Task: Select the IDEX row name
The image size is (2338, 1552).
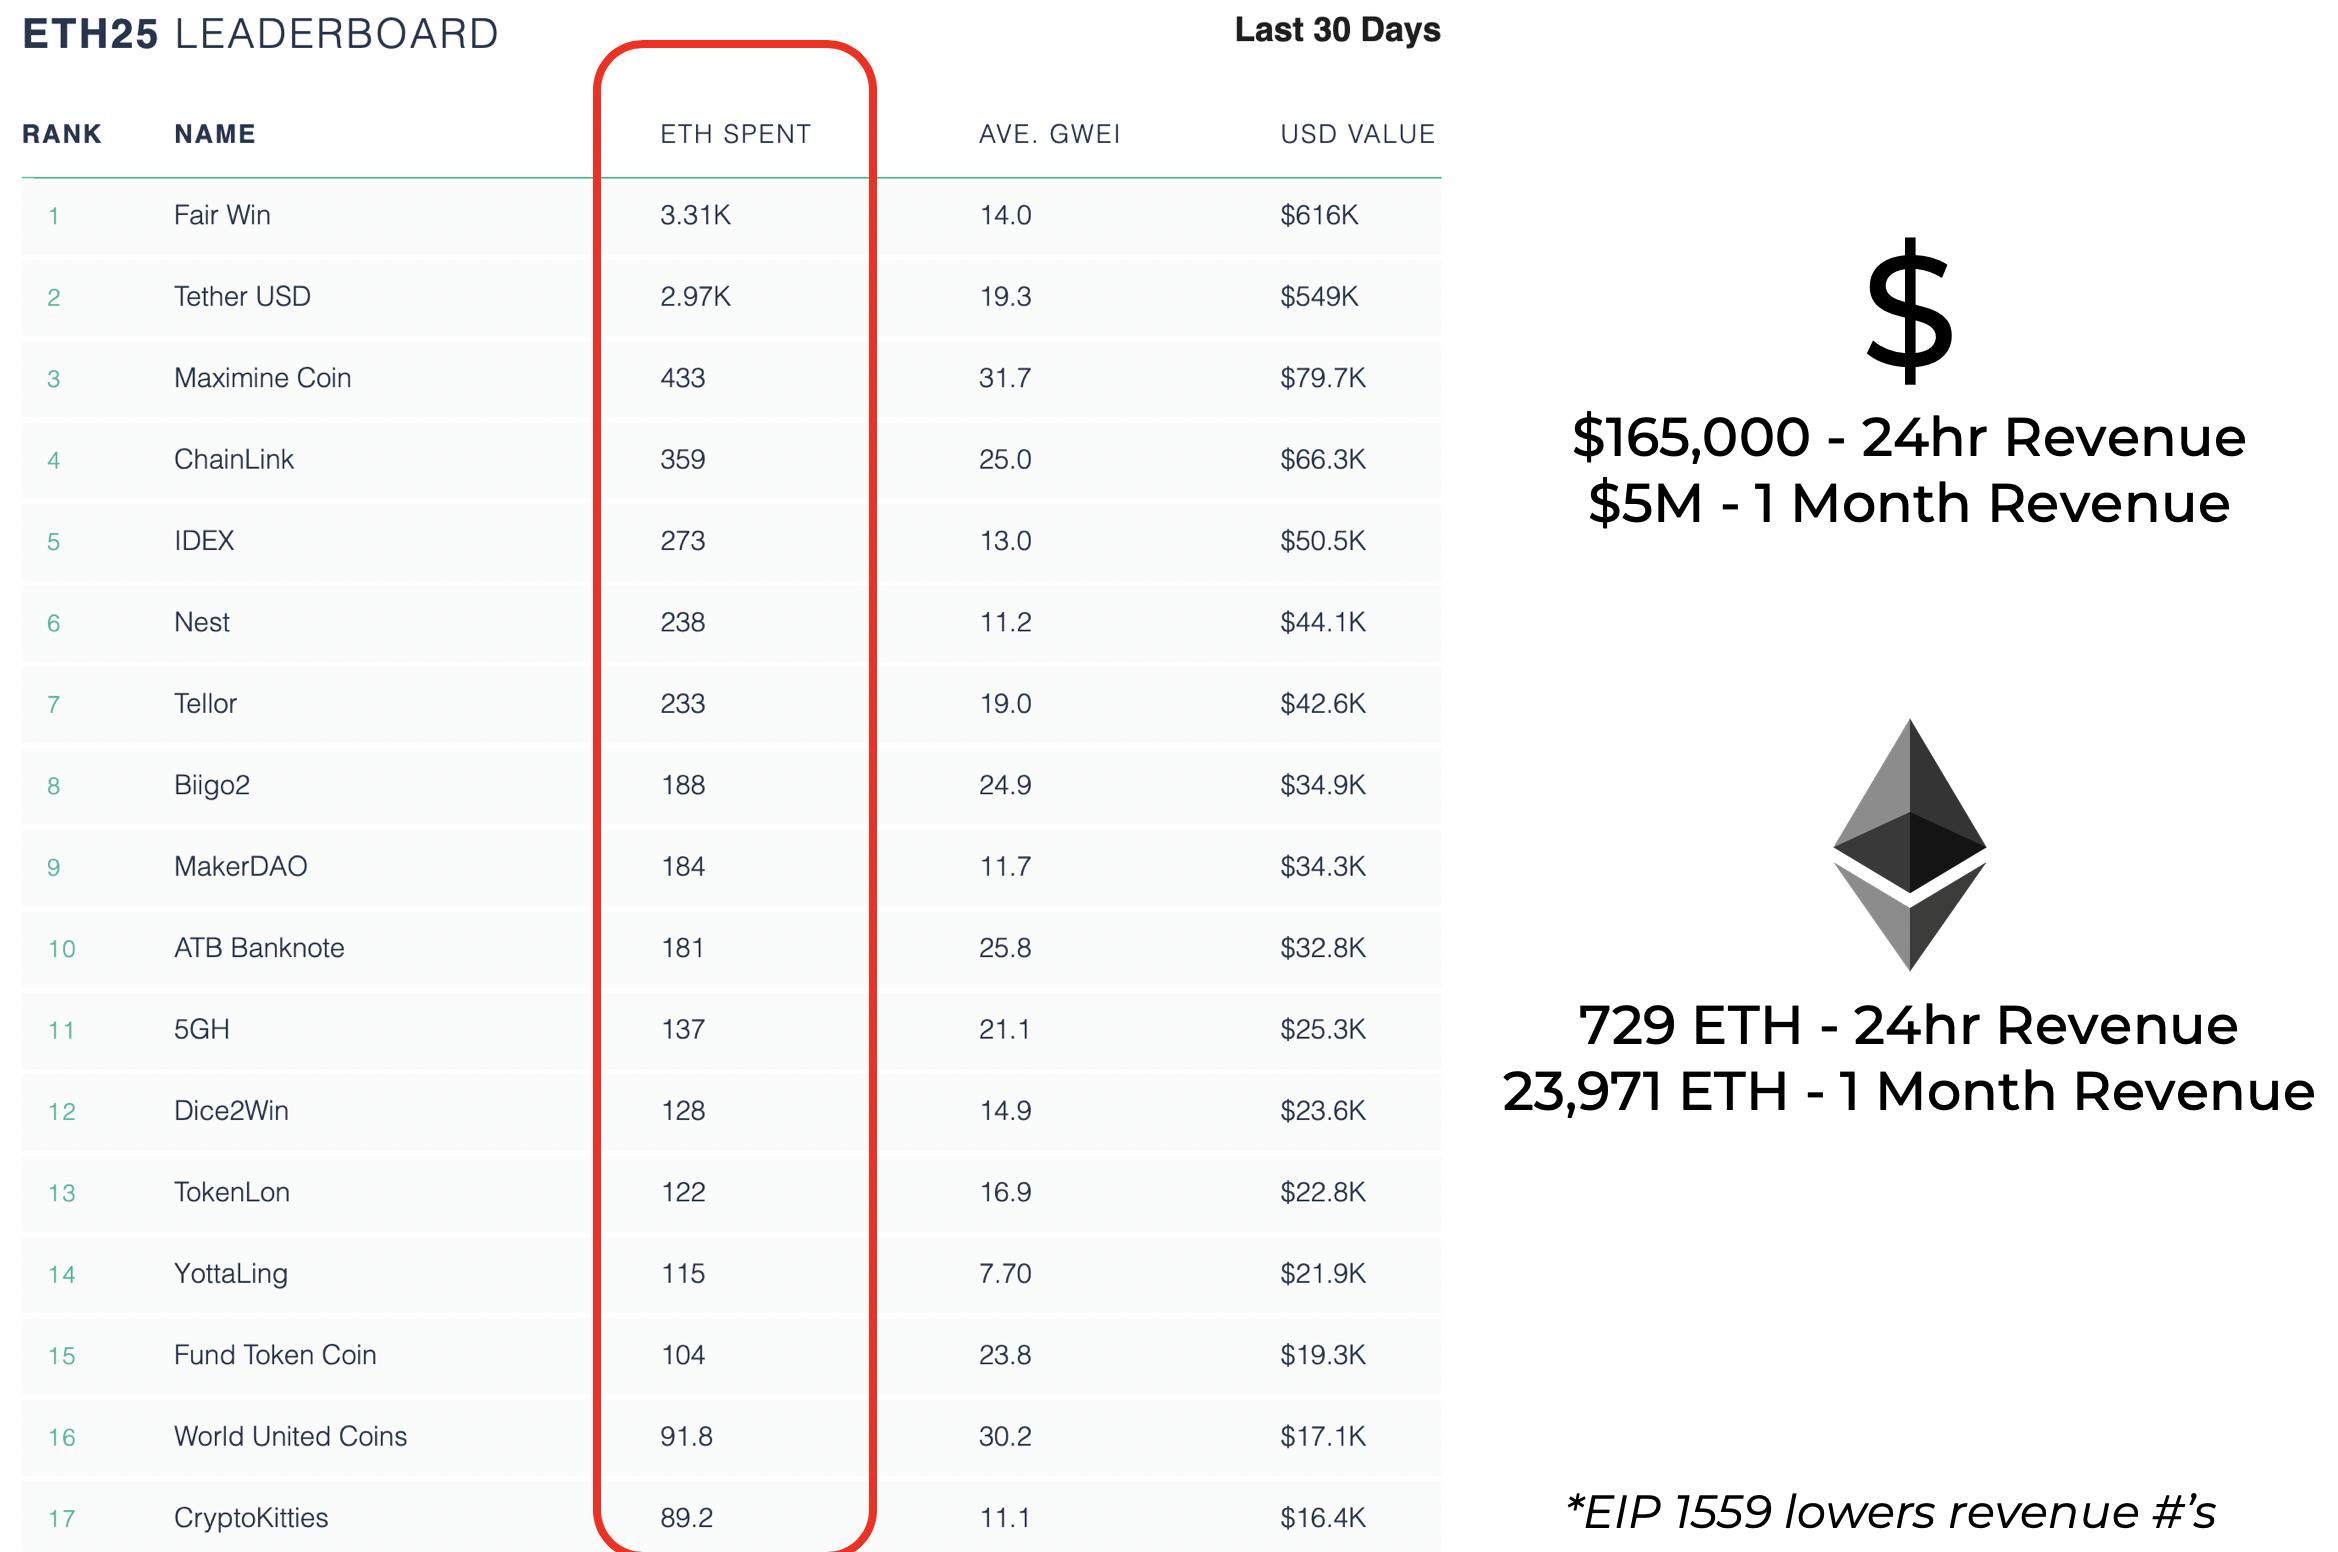Action: [204, 541]
